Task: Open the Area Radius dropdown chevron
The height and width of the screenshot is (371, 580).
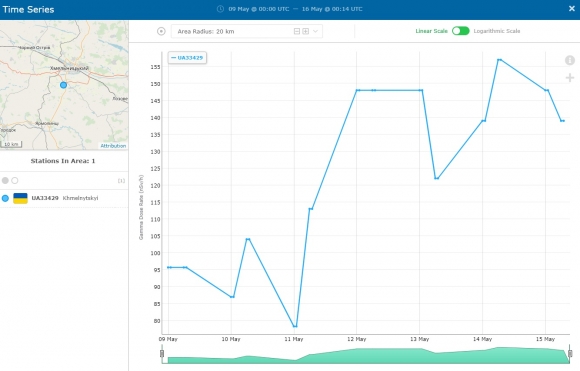Action: click(315, 31)
